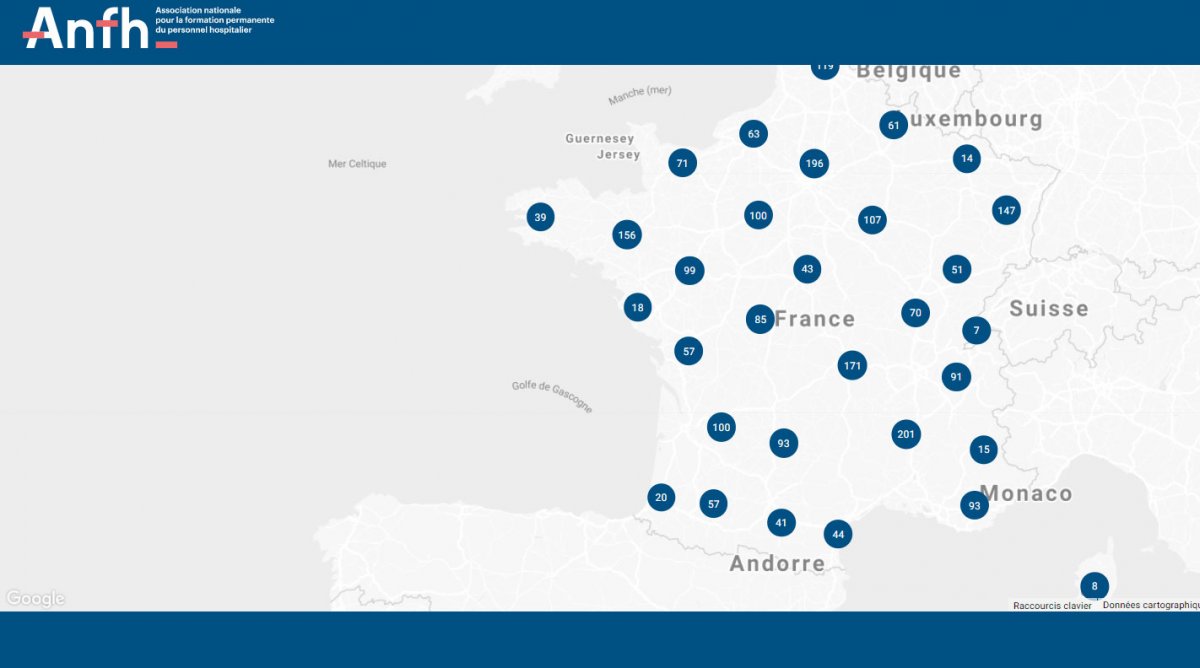Select the cluster labeled 18 on the coast
The height and width of the screenshot is (668, 1200).
click(x=637, y=307)
